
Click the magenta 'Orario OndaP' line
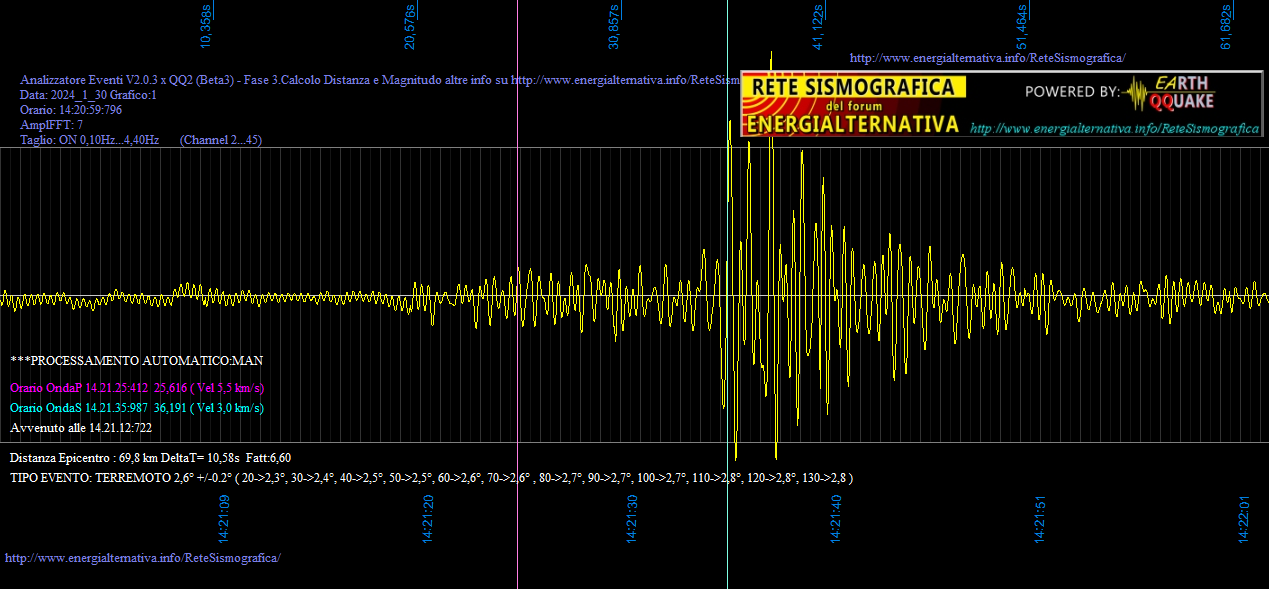click(137, 387)
